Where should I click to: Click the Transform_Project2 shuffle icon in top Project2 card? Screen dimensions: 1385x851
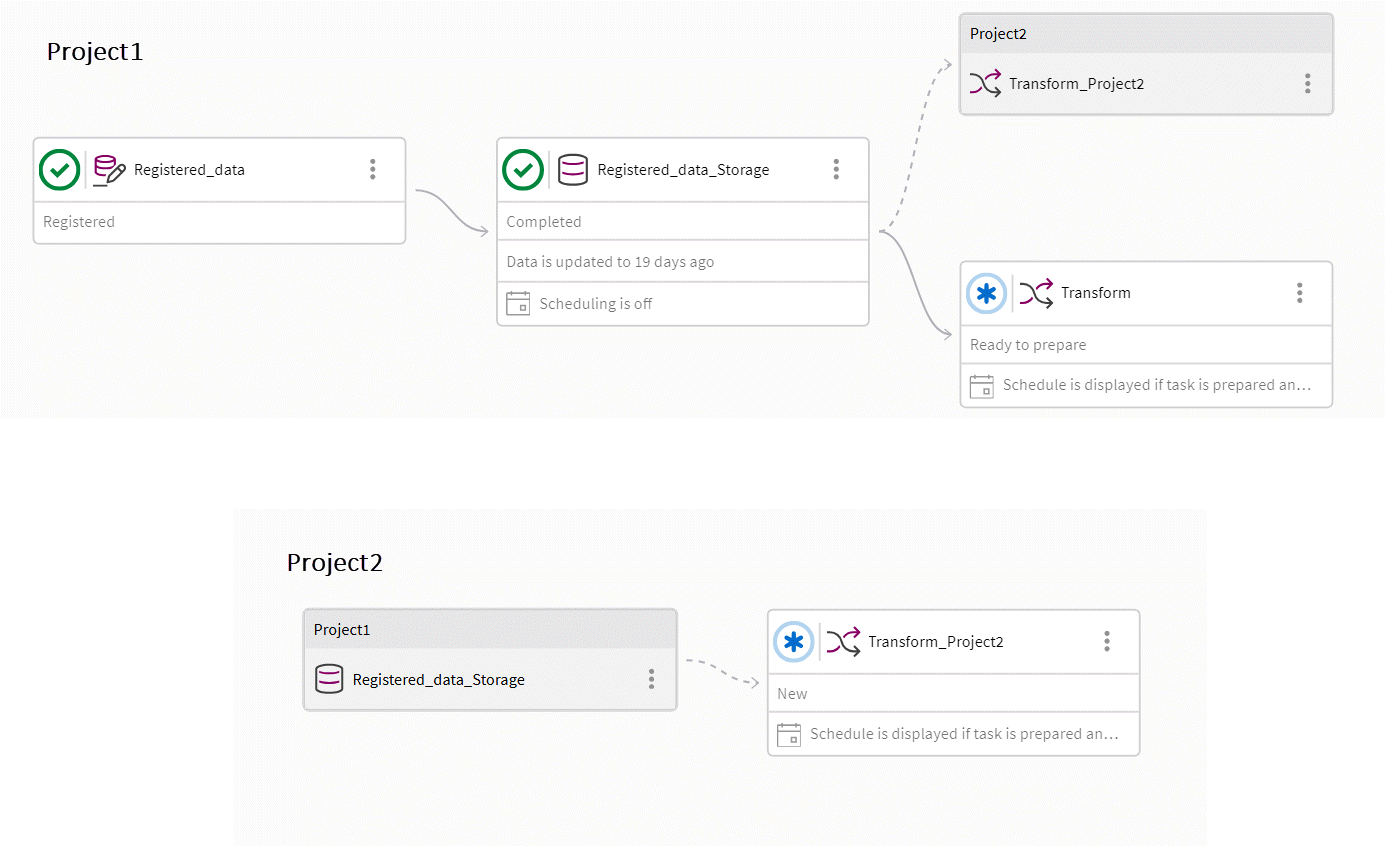click(985, 84)
